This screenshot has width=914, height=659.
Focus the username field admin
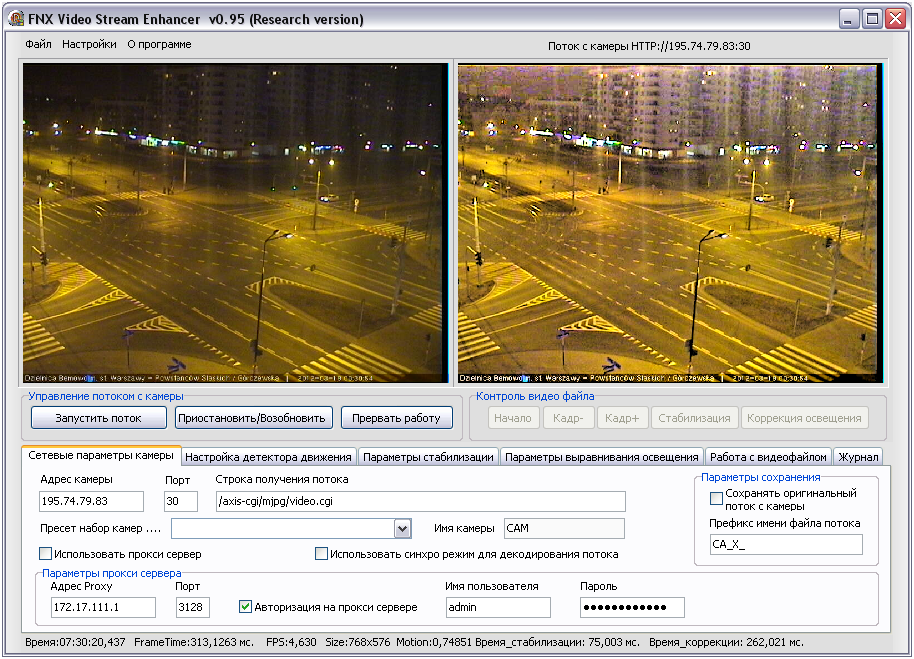498,607
